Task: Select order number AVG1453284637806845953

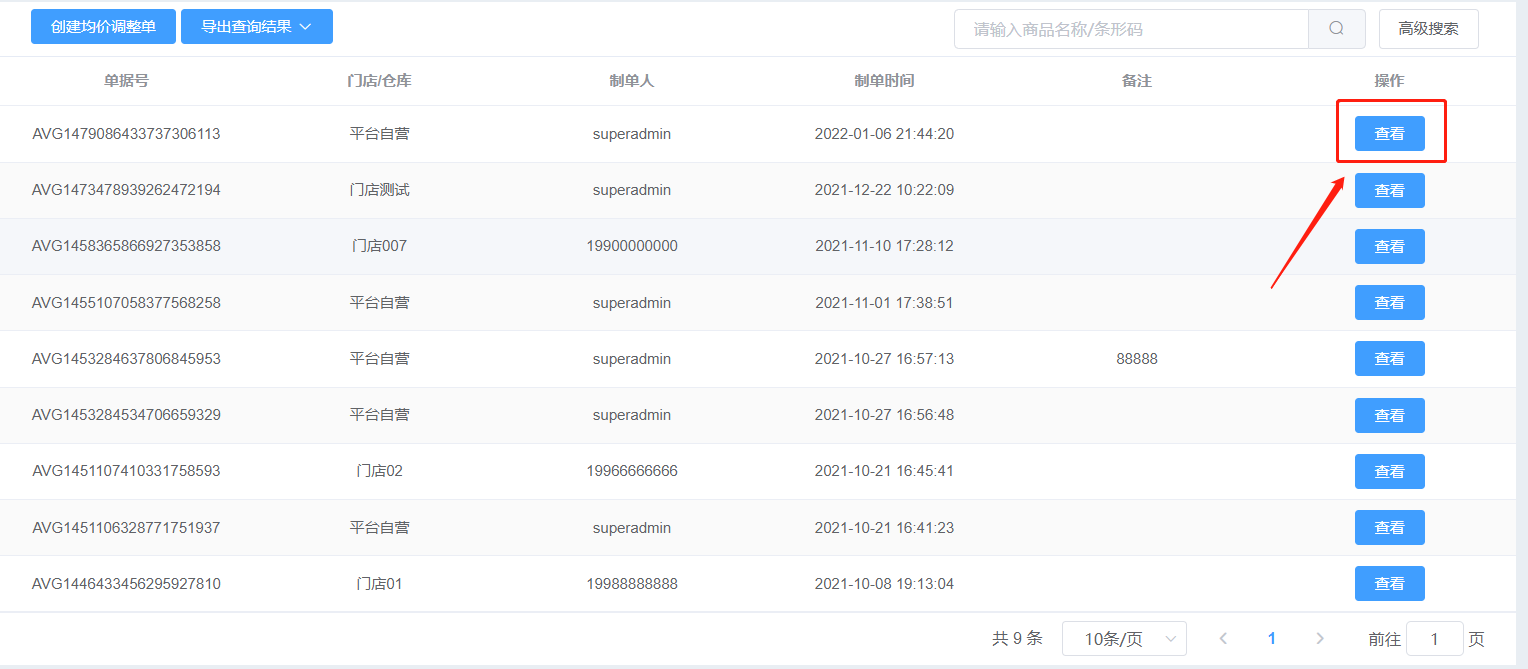Action: point(126,358)
